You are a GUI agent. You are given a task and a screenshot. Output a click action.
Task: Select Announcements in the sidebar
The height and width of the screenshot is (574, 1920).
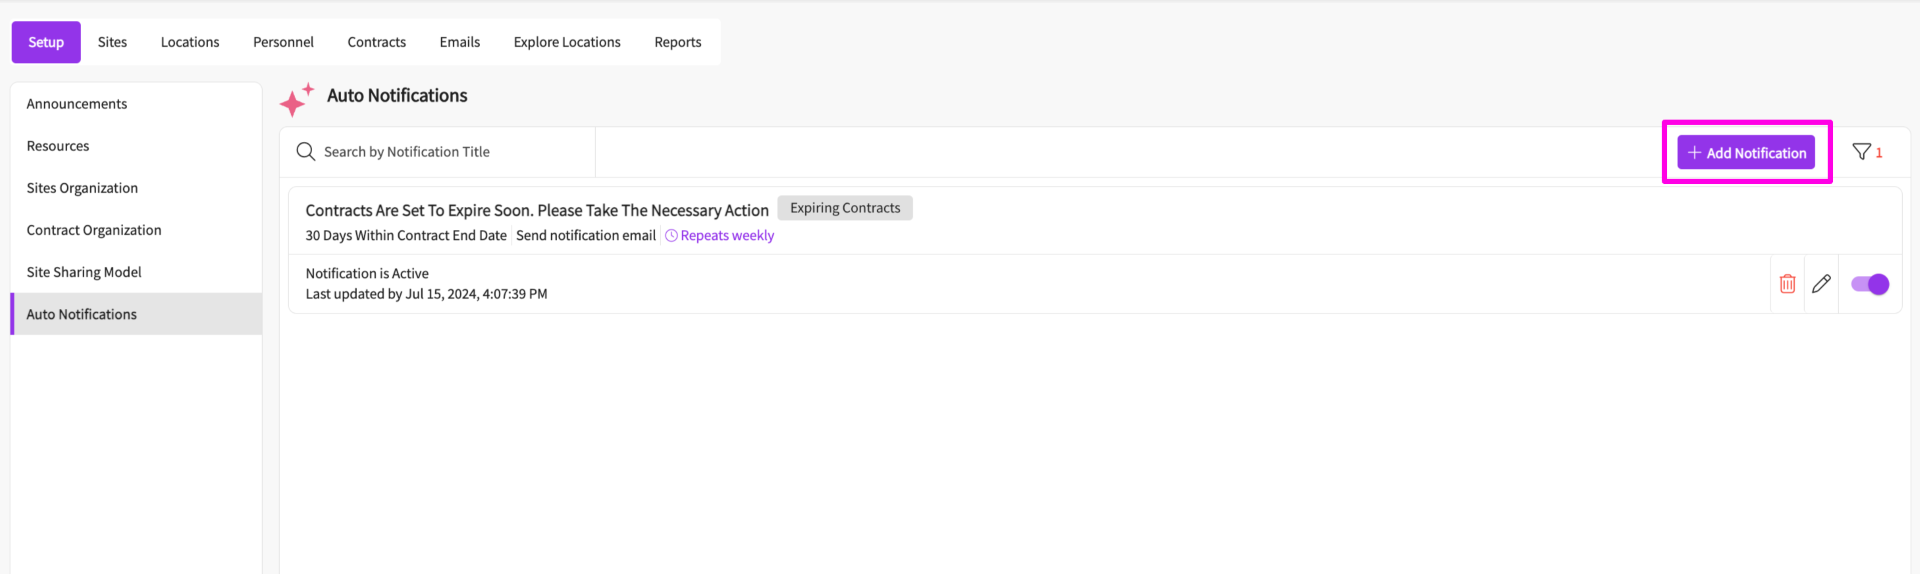pos(77,104)
